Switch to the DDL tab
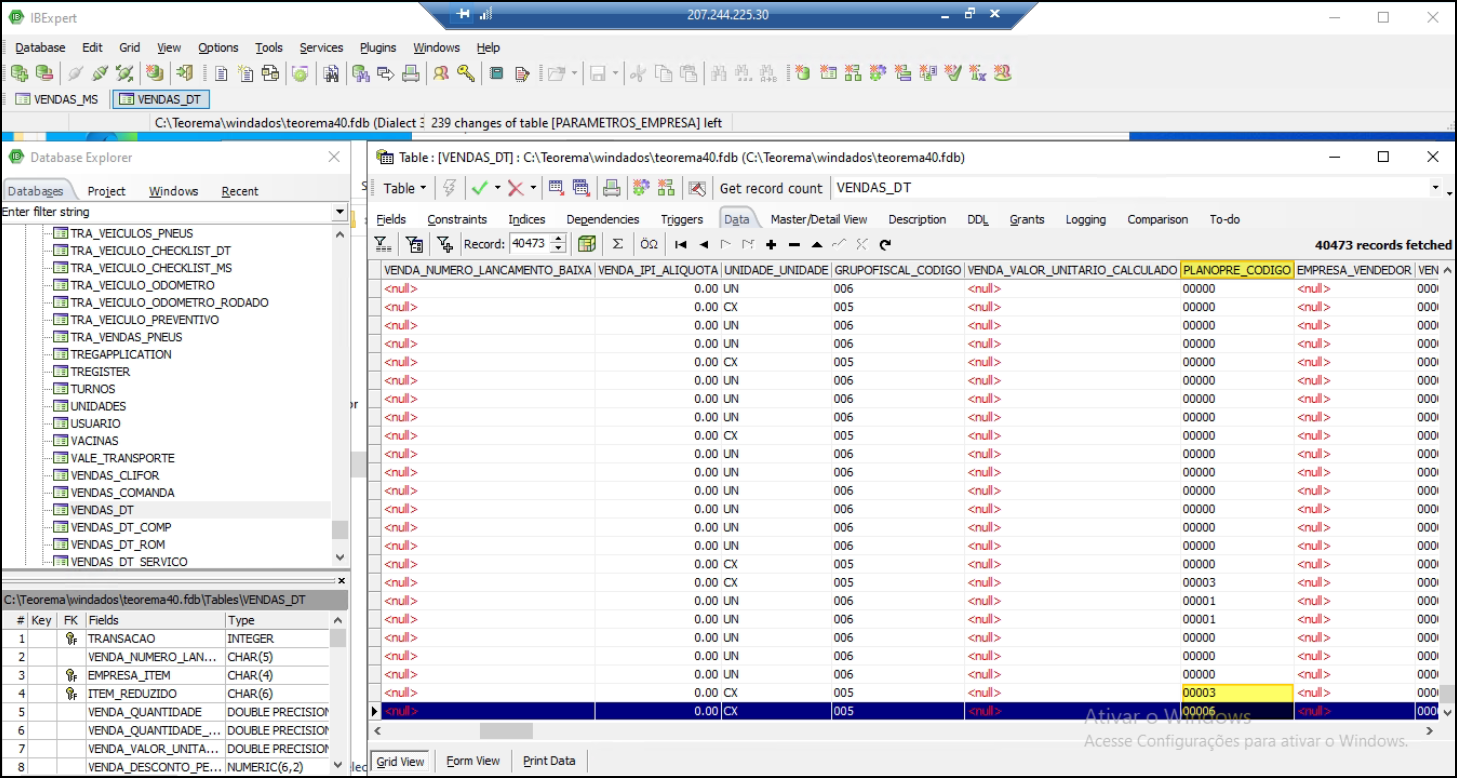Image resolution: width=1457 pixels, height=778 pixels. coord(977,219)
